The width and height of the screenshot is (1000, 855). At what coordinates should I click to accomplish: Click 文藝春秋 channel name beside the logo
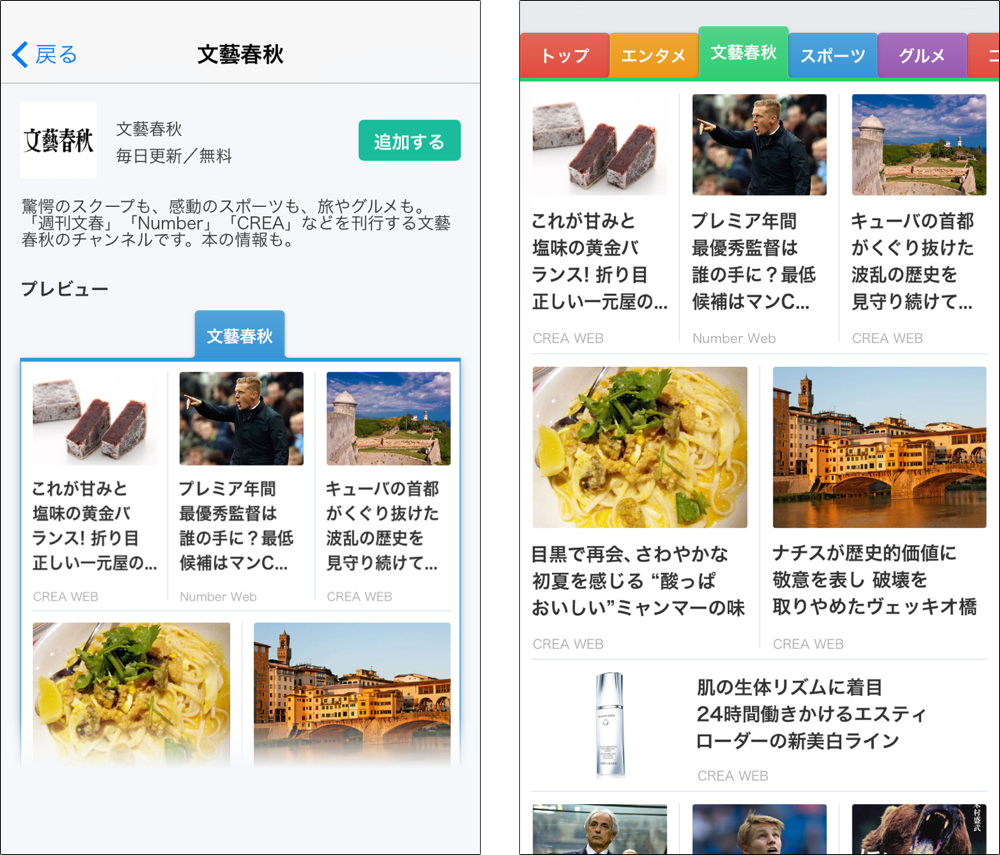149,129
